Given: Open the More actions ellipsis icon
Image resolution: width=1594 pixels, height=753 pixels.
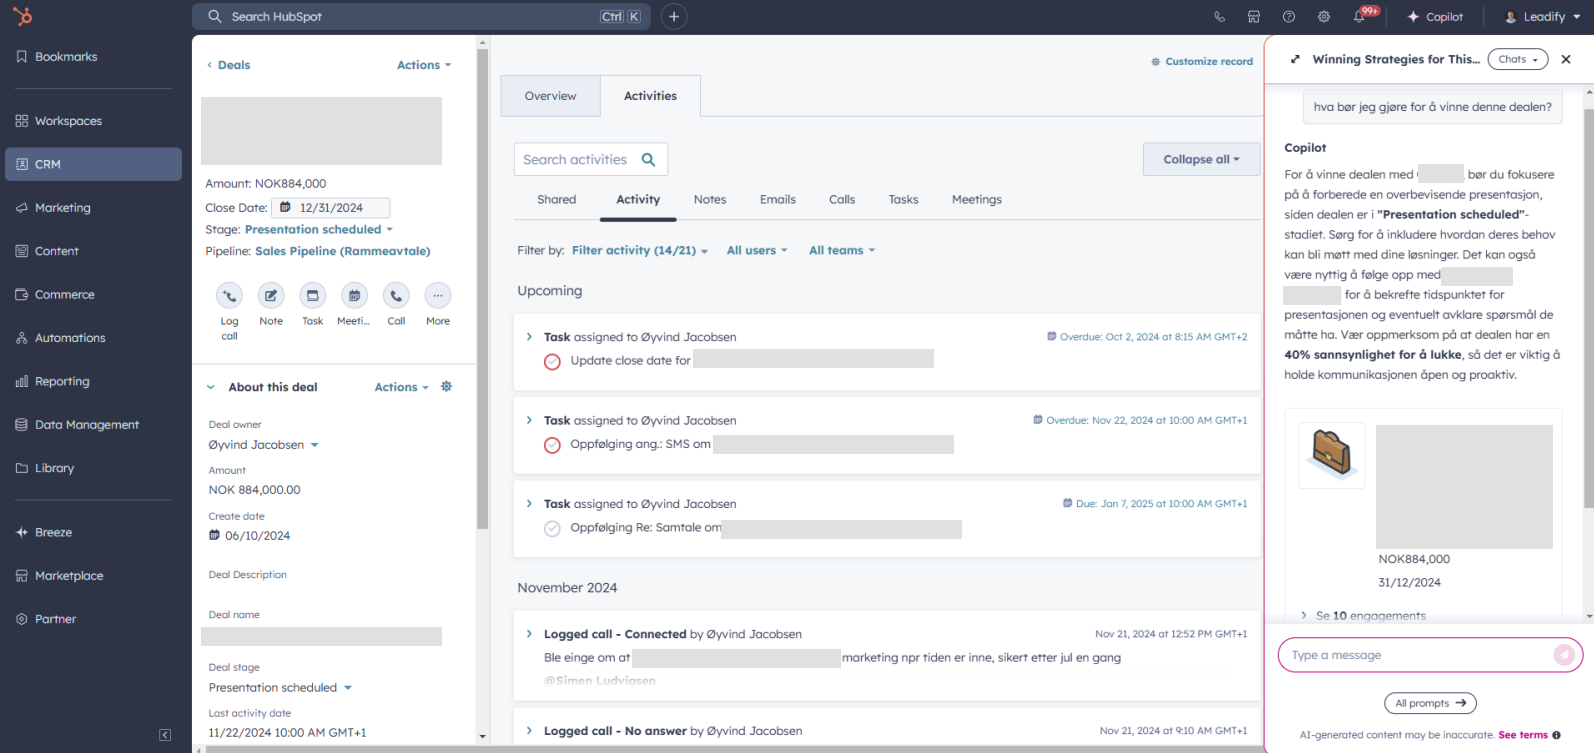Looking at the screenshot, I should [438, 295].
